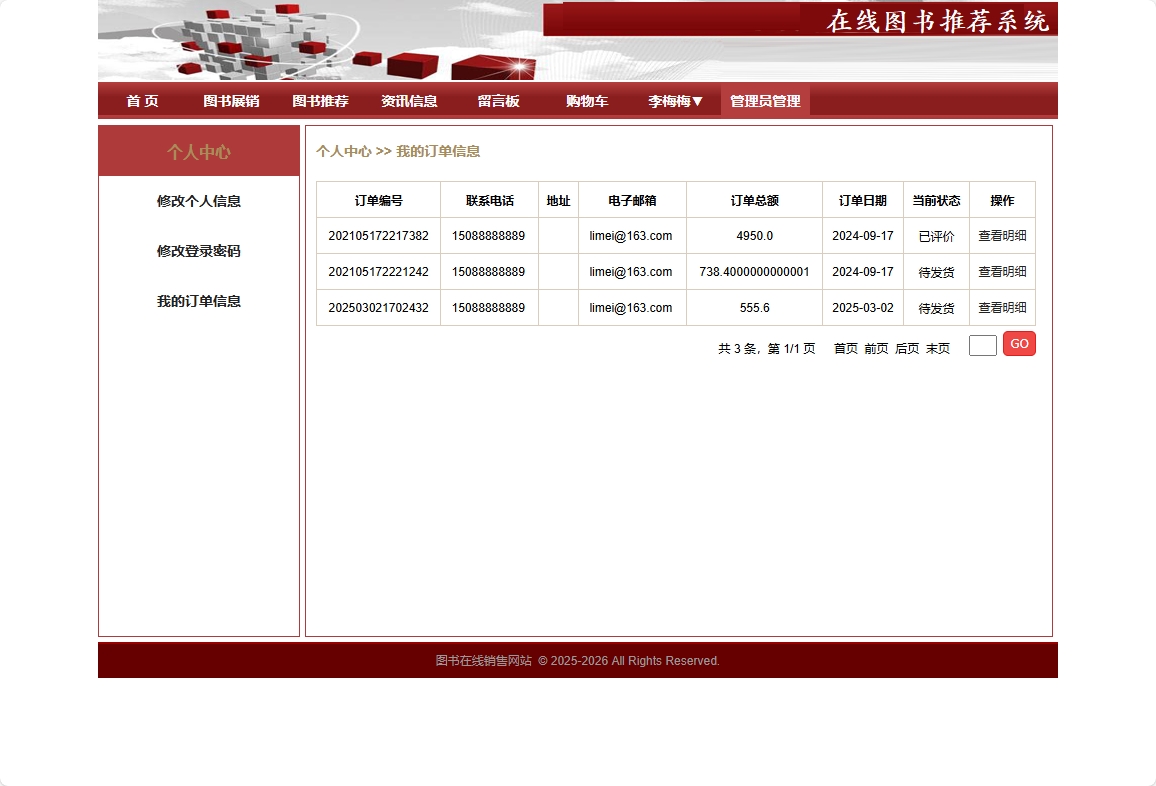Screen dimensions: 1156x786
Task: Select 图书展销 from the navigation bar
Action: click(231, 100)
